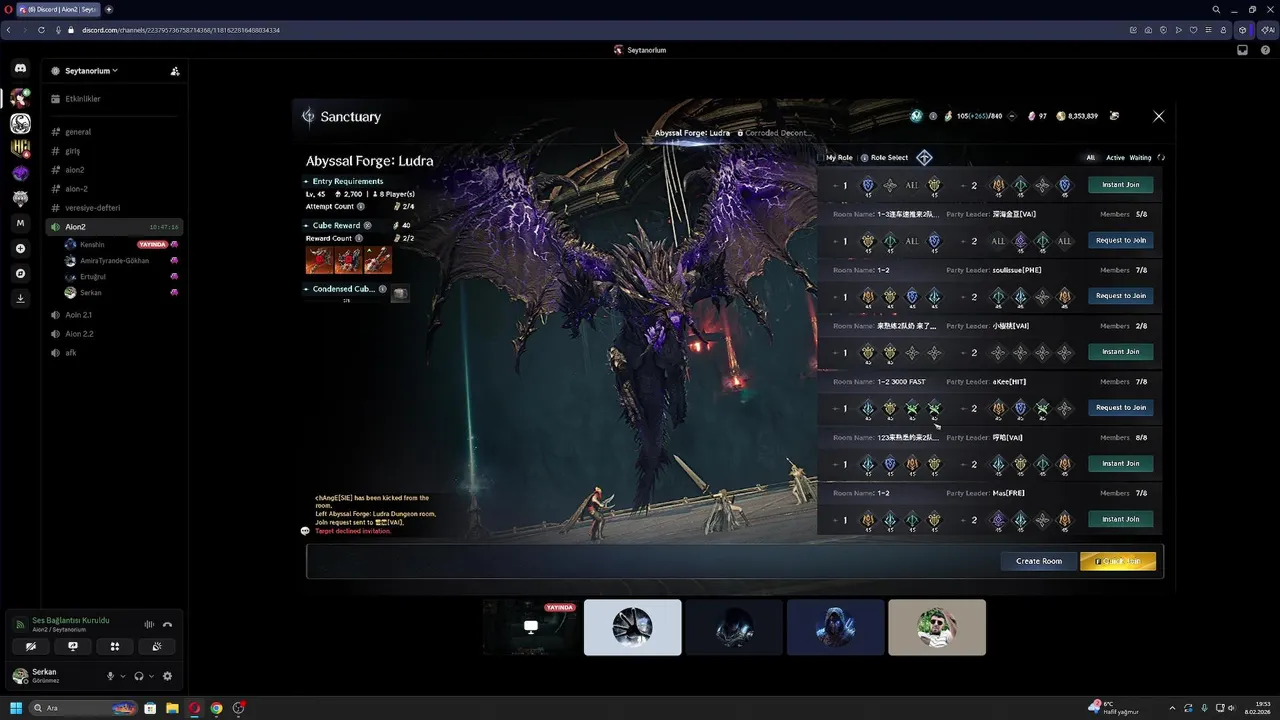The height and width of the screenshot is (720, 1280).
Task: Click the browser address bar
Action: 600,30
